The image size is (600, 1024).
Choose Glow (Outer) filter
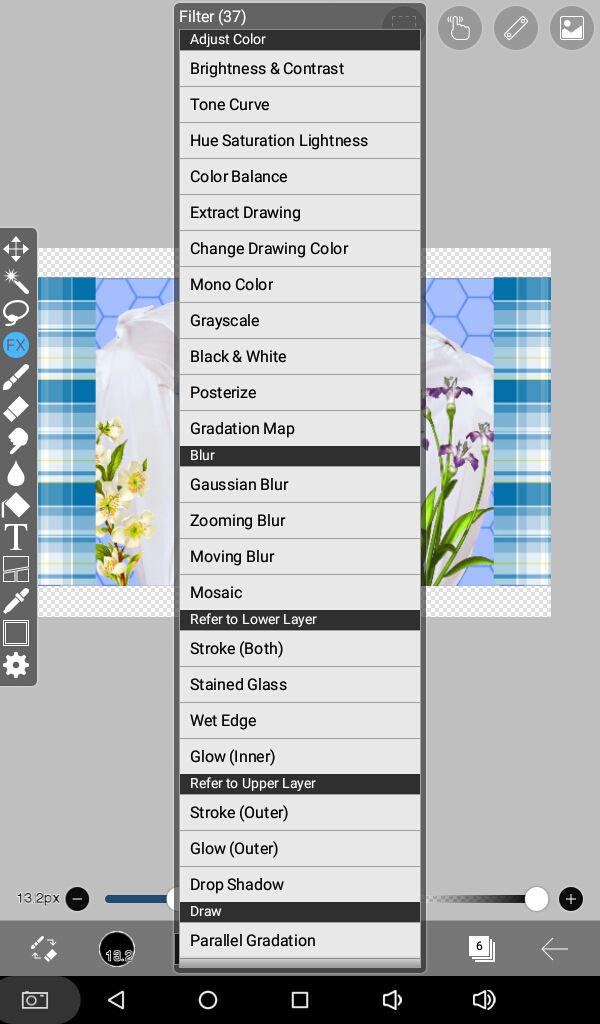pos(300,848)
